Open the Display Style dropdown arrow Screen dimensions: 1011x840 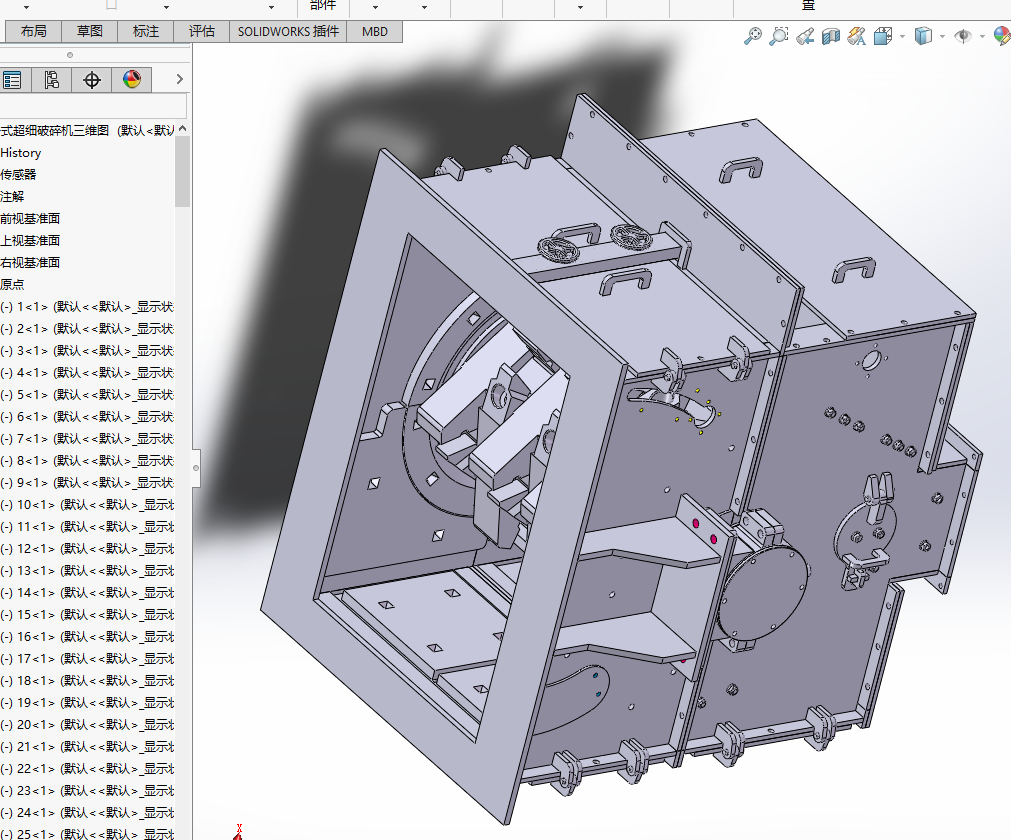coord(942,36)
